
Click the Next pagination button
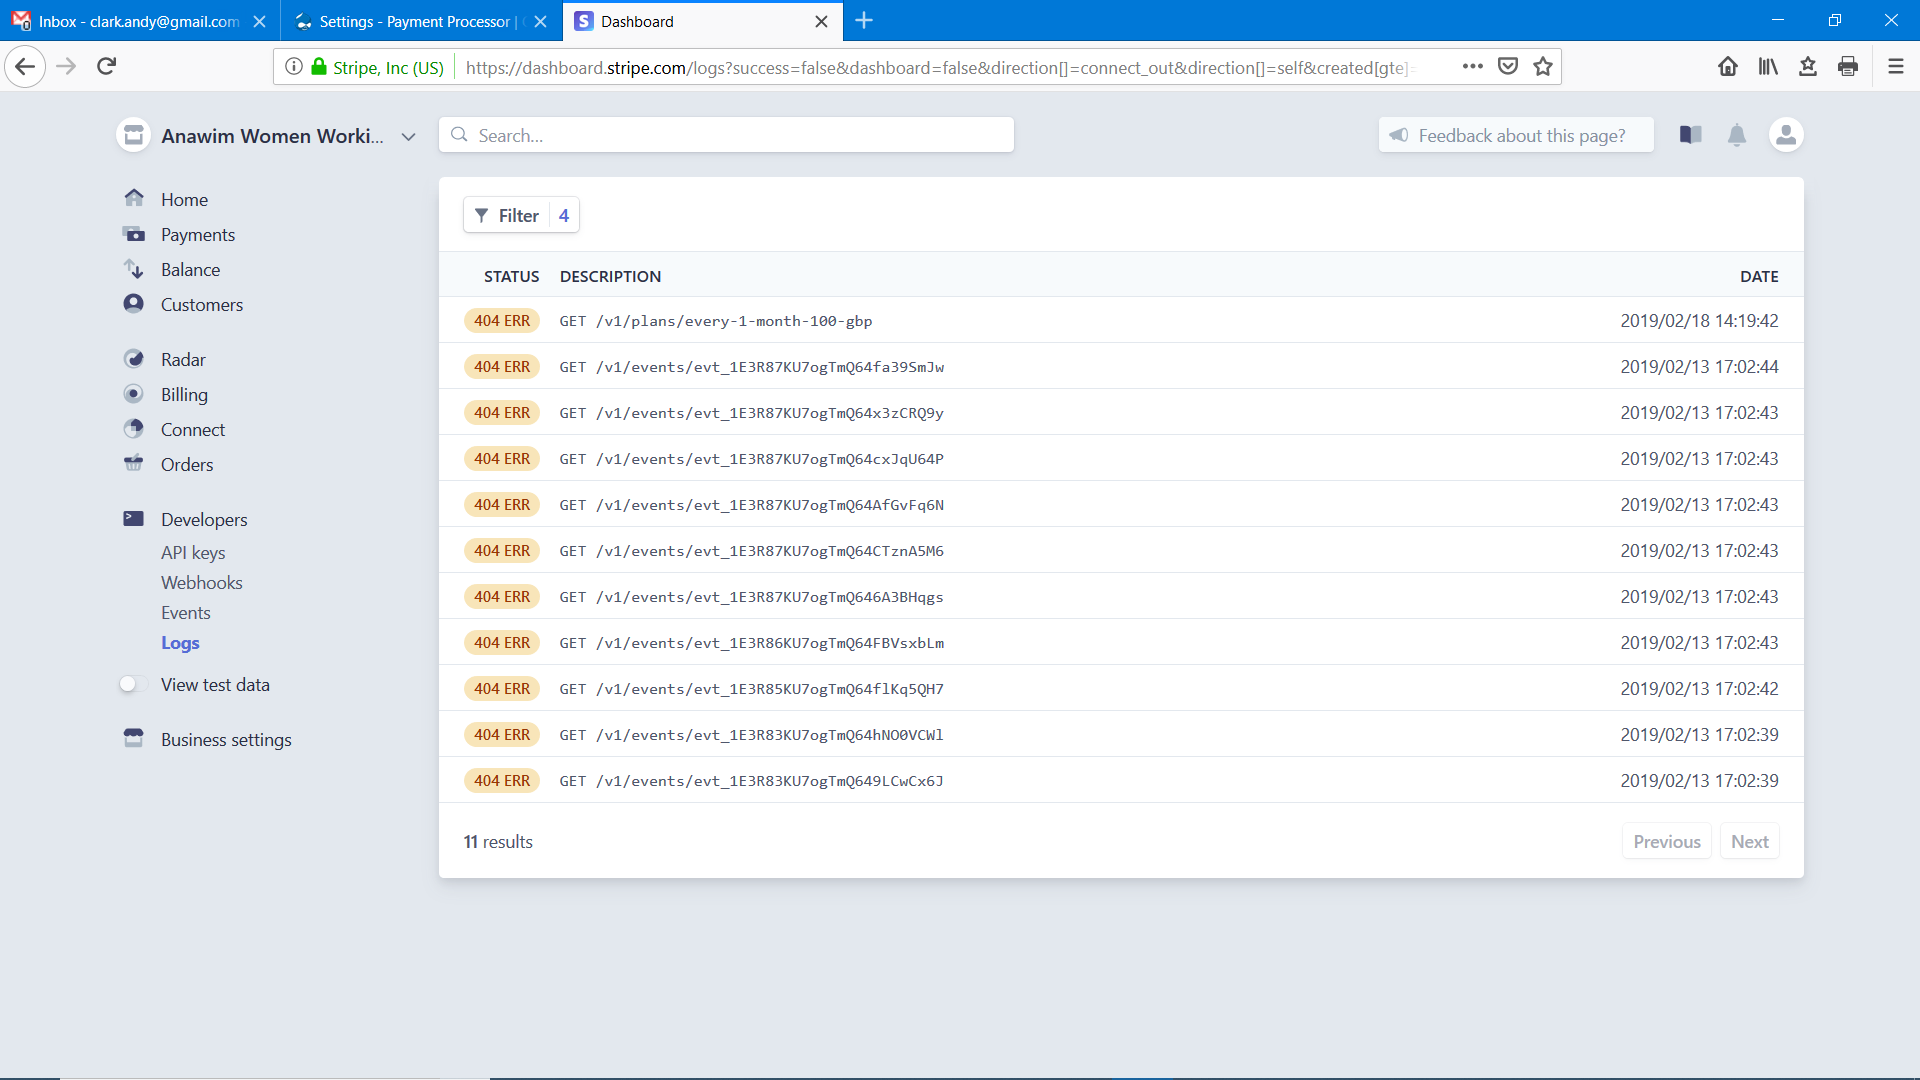[x=1749, y=841]
